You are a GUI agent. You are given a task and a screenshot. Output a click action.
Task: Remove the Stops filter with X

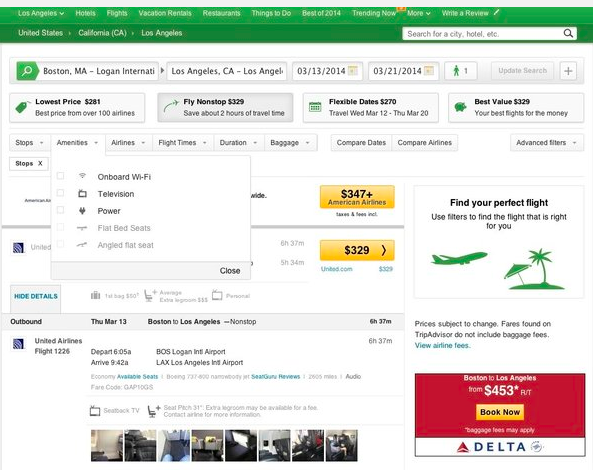point(40,163)
